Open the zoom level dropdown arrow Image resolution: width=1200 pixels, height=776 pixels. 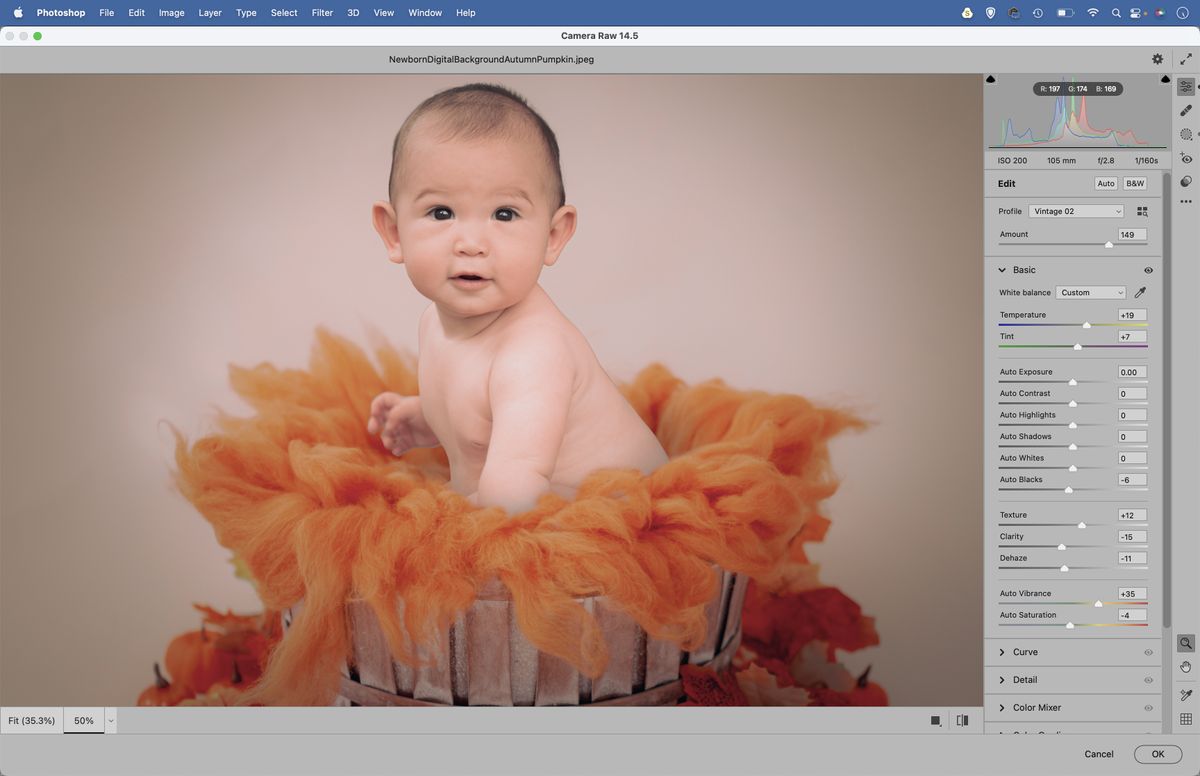tap(111, 720)
